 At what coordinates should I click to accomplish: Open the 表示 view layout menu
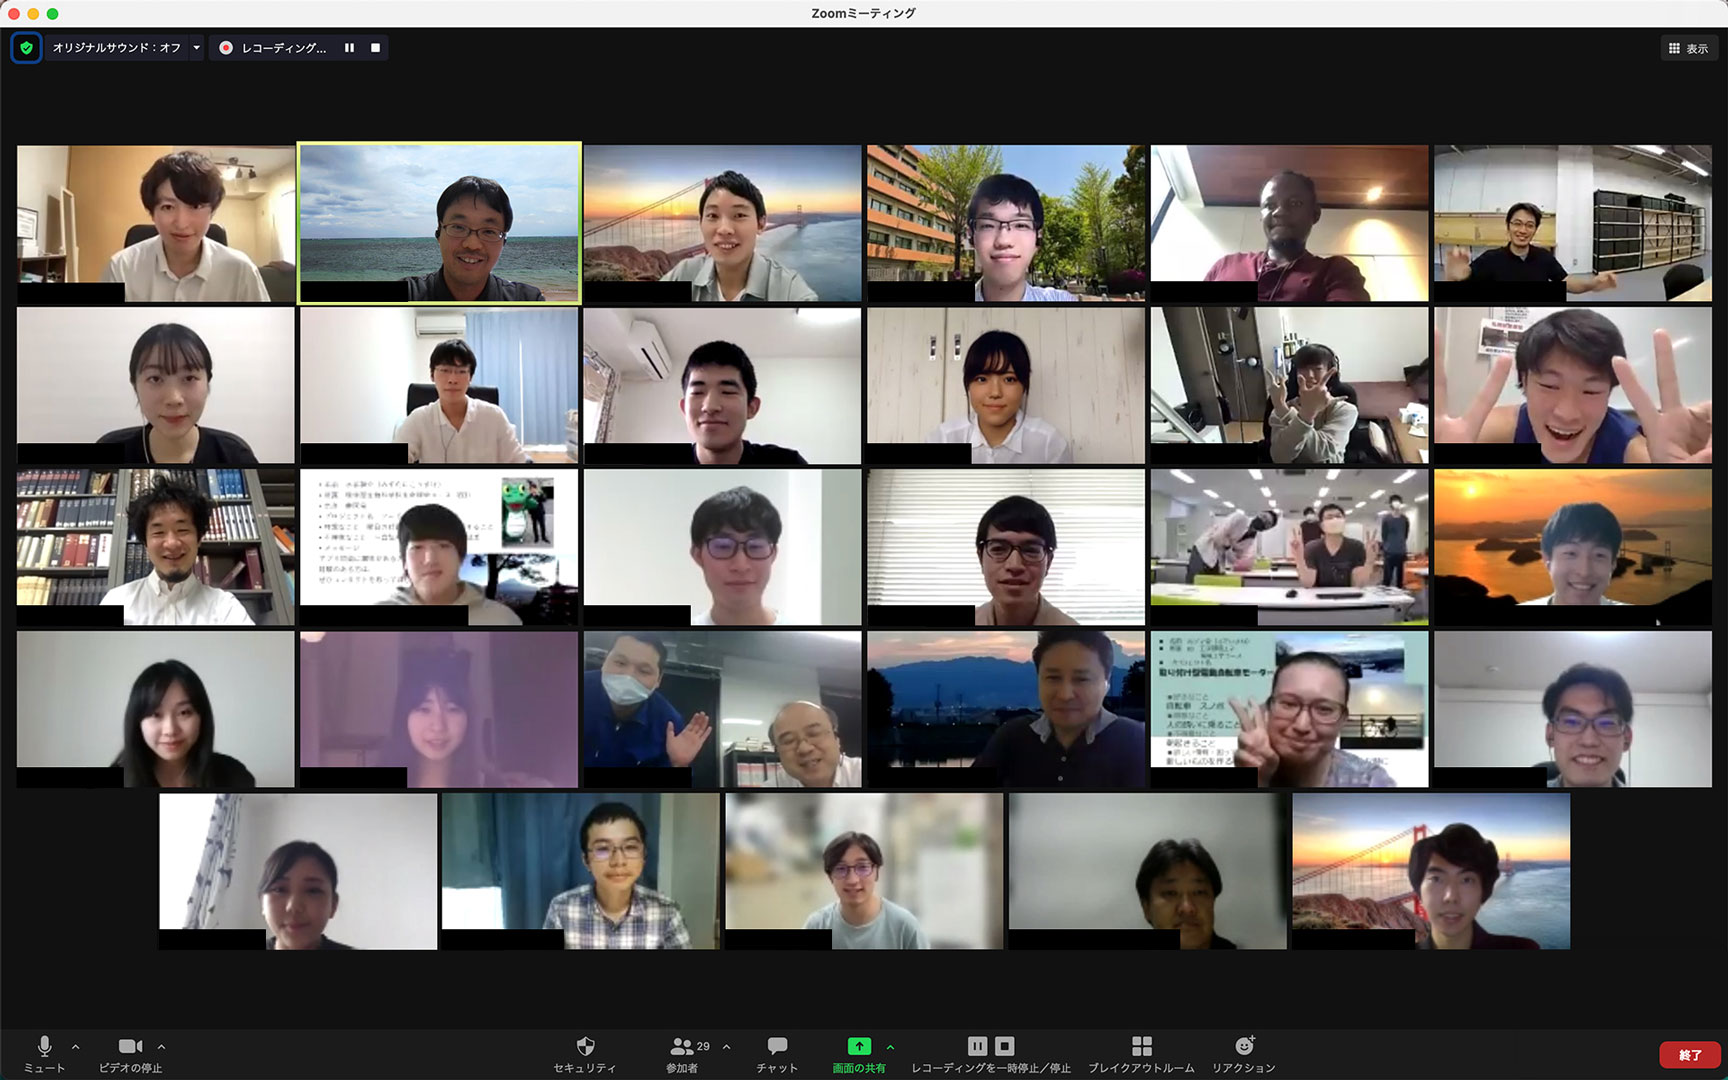tap(1688, 48)
